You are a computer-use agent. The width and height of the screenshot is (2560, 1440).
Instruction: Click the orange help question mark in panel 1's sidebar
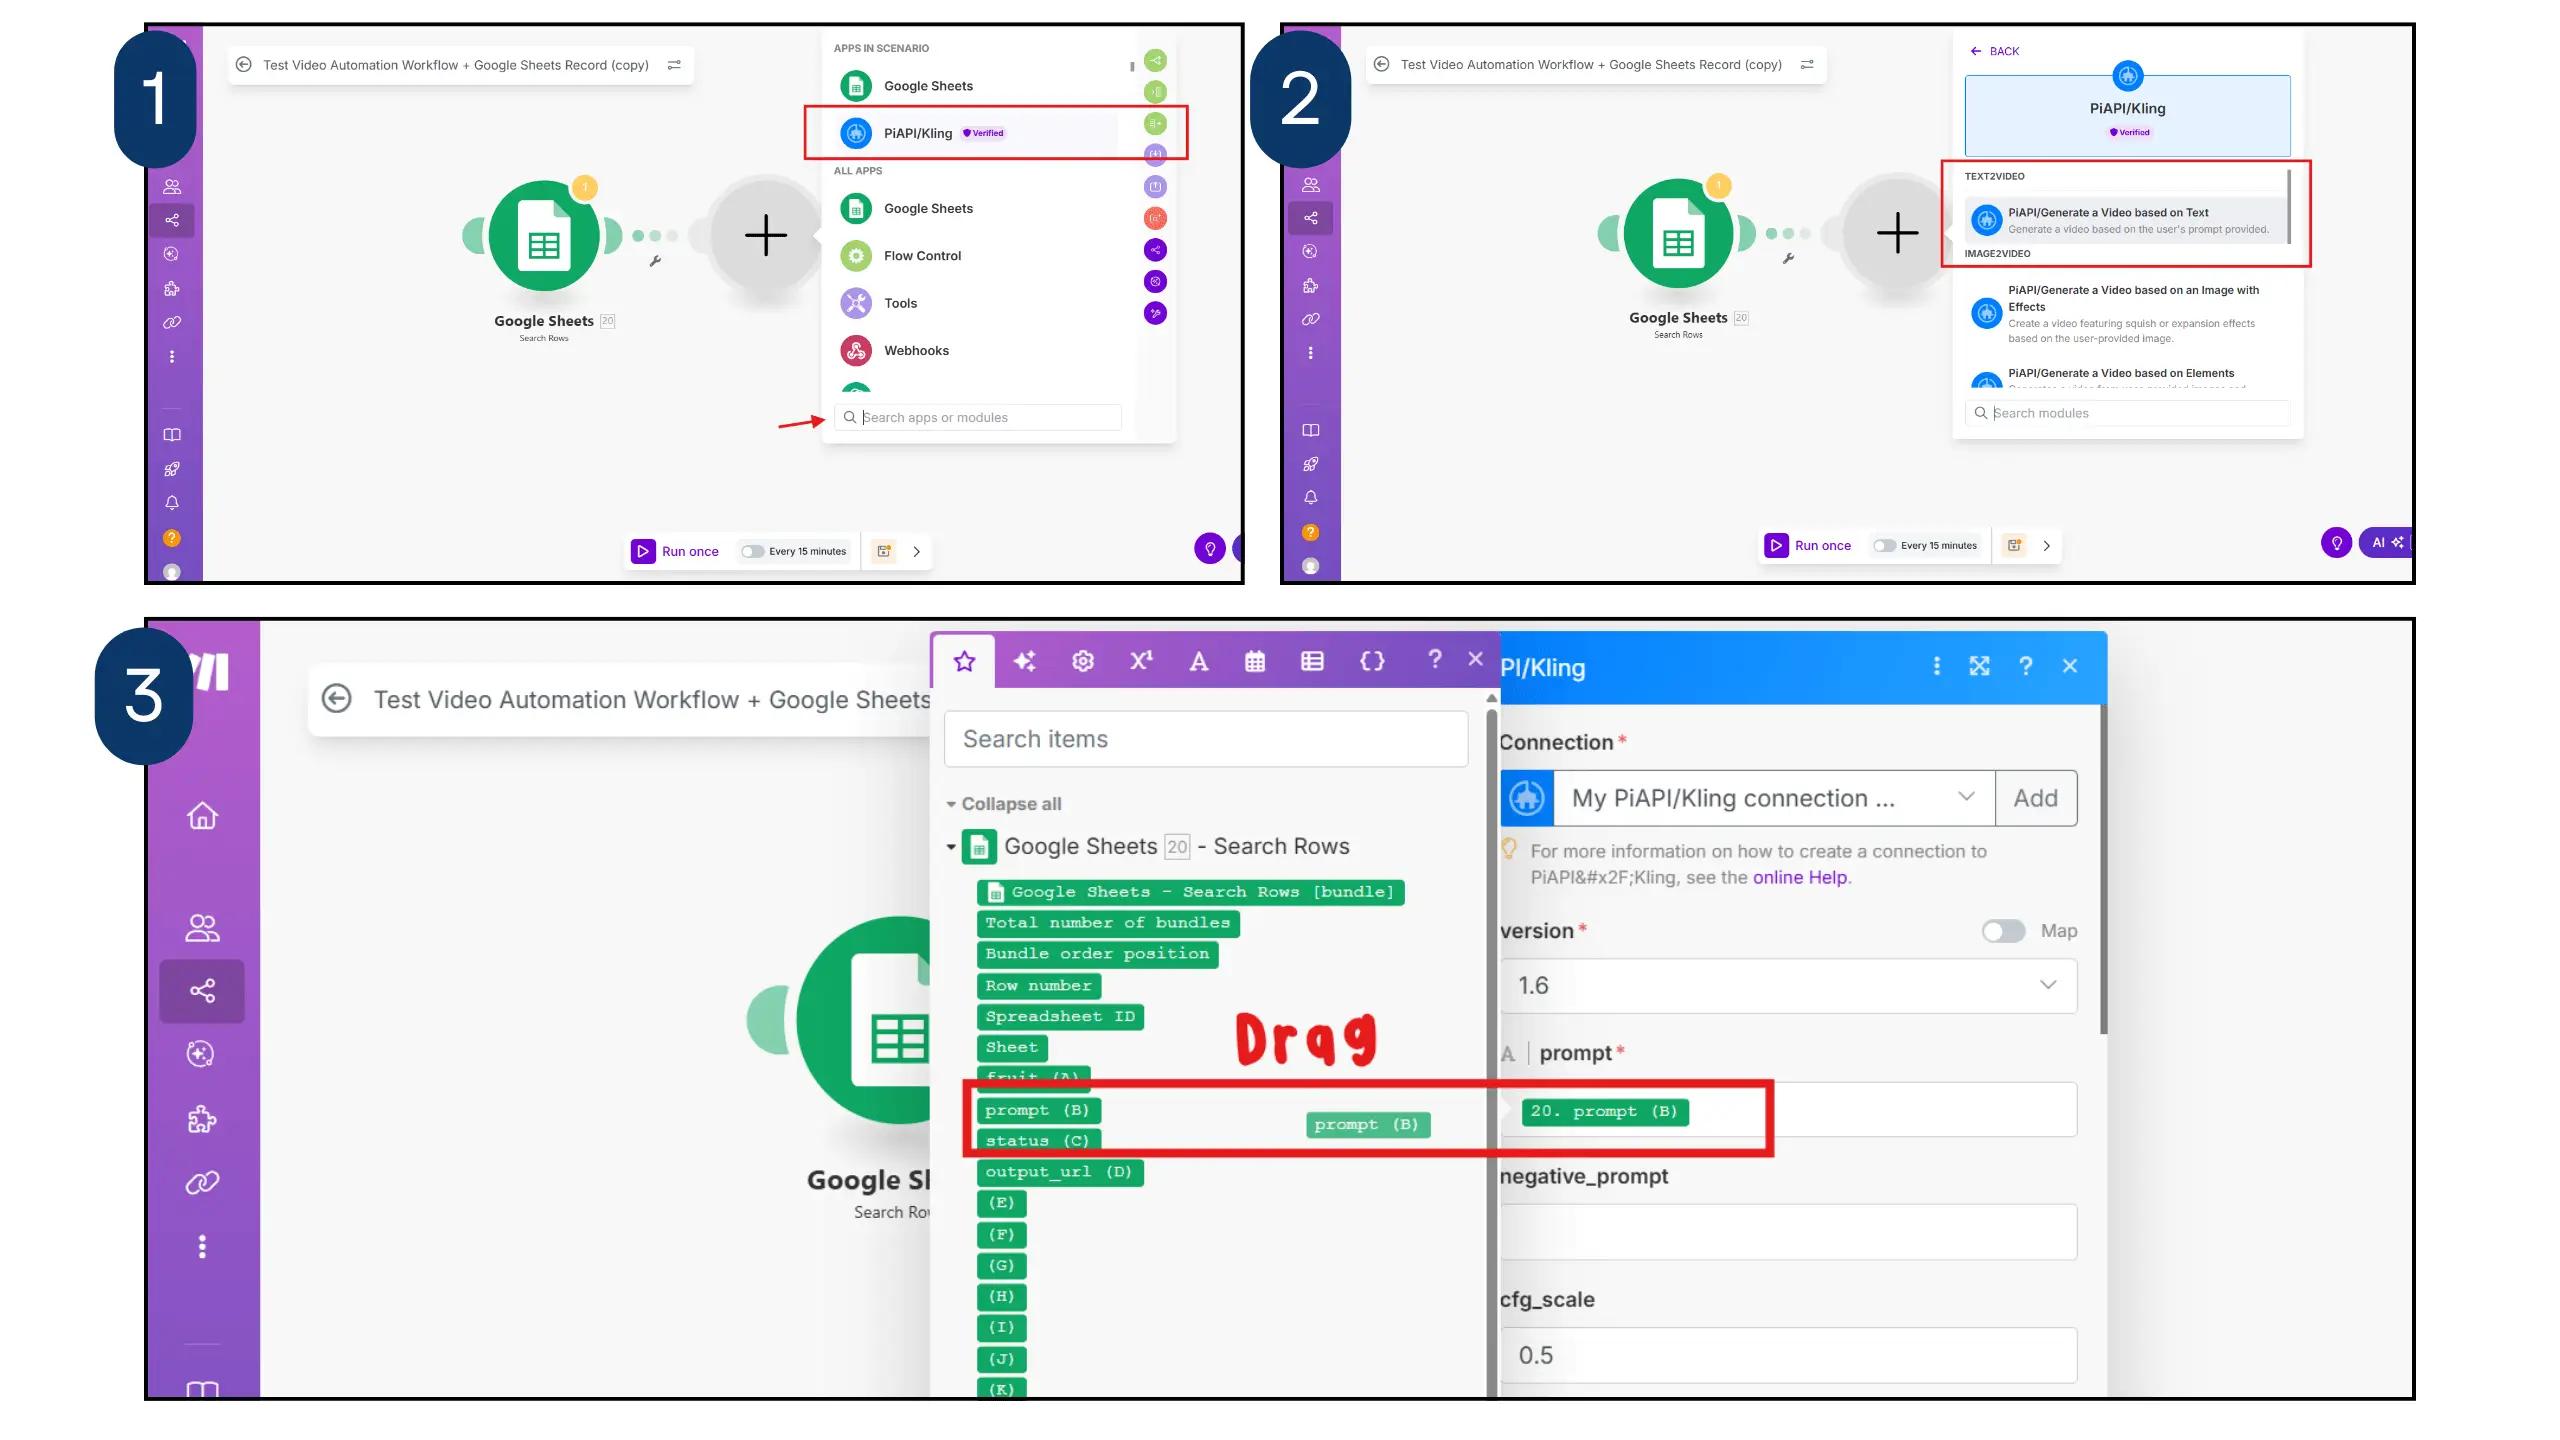(172, 538)
